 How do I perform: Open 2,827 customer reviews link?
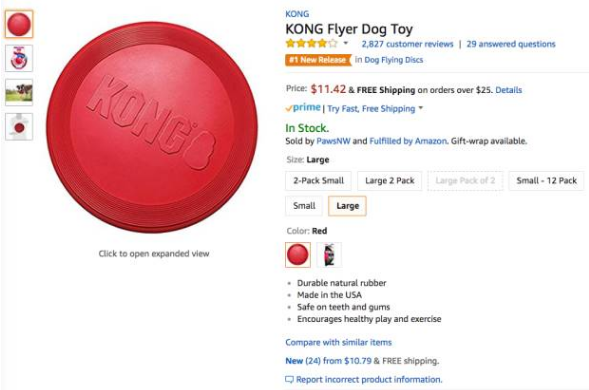coord(407,44)
